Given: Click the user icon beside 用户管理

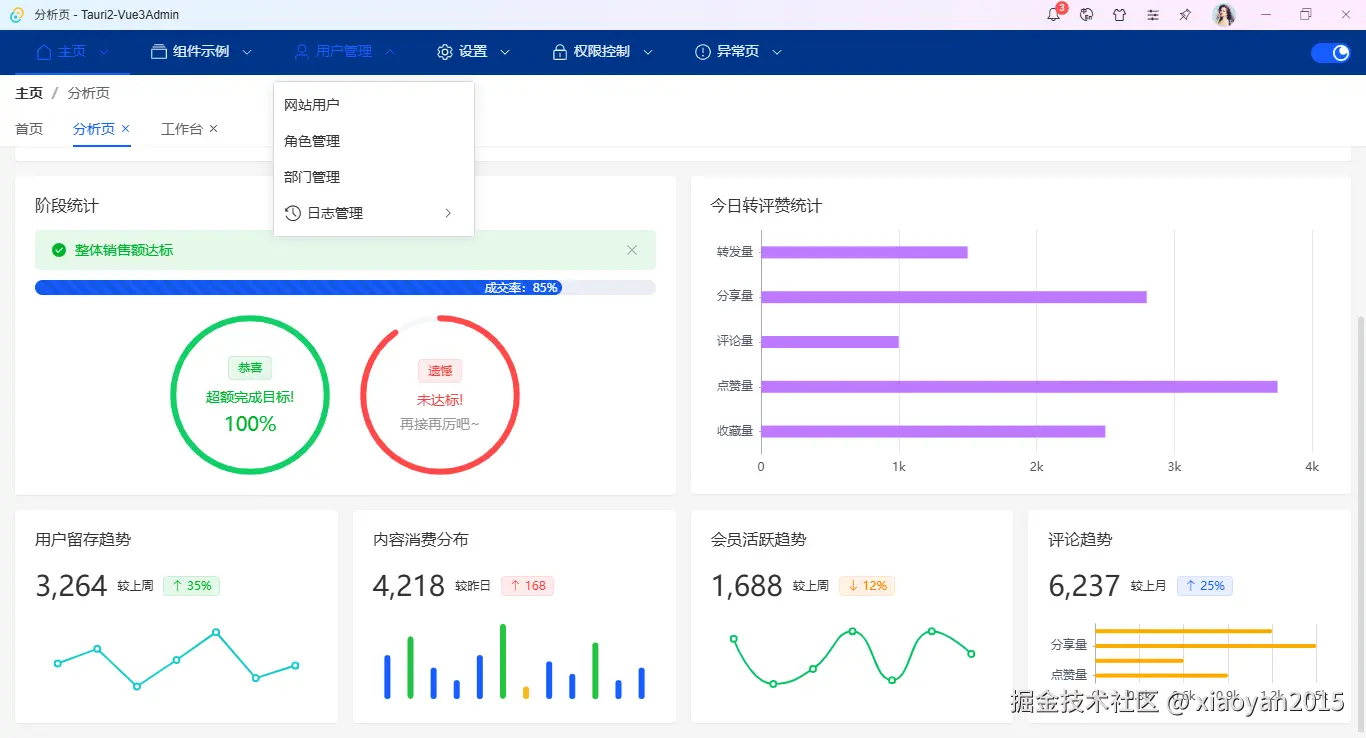Looking at the screenshot, I should (301, 51).
